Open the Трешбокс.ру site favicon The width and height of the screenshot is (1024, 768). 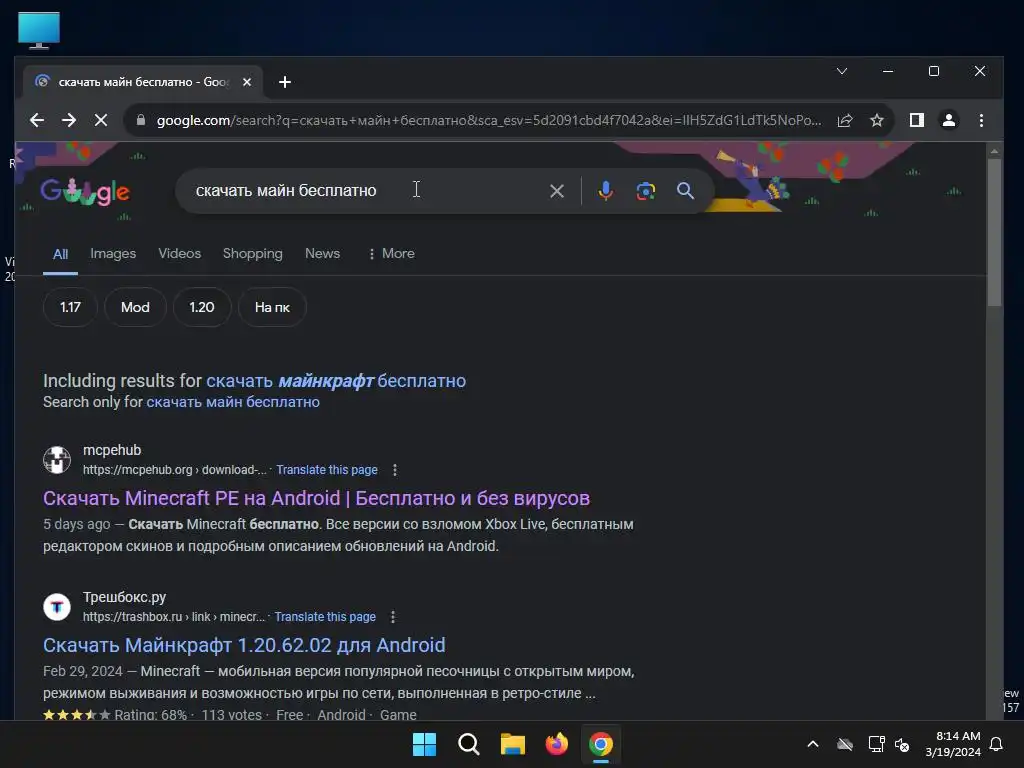coord(57,607)
